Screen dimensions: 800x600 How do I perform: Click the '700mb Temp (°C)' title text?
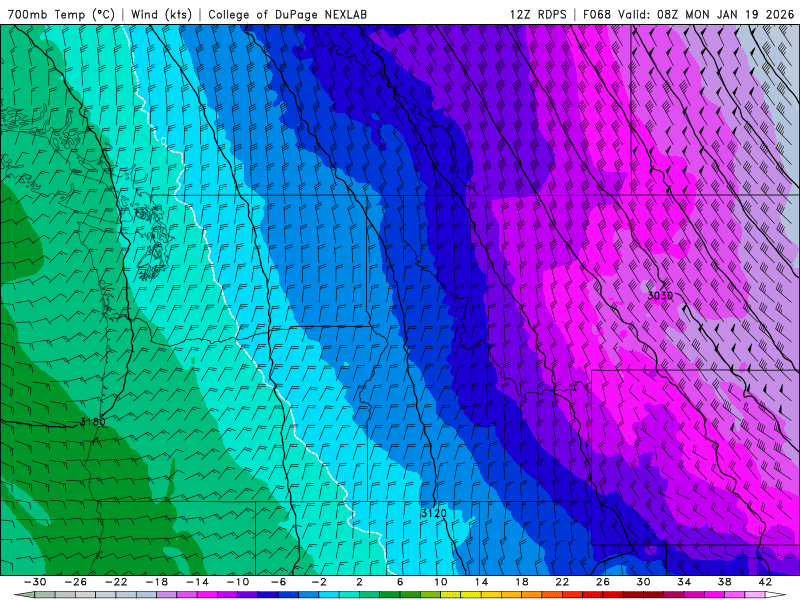click(x=61, y=14)
